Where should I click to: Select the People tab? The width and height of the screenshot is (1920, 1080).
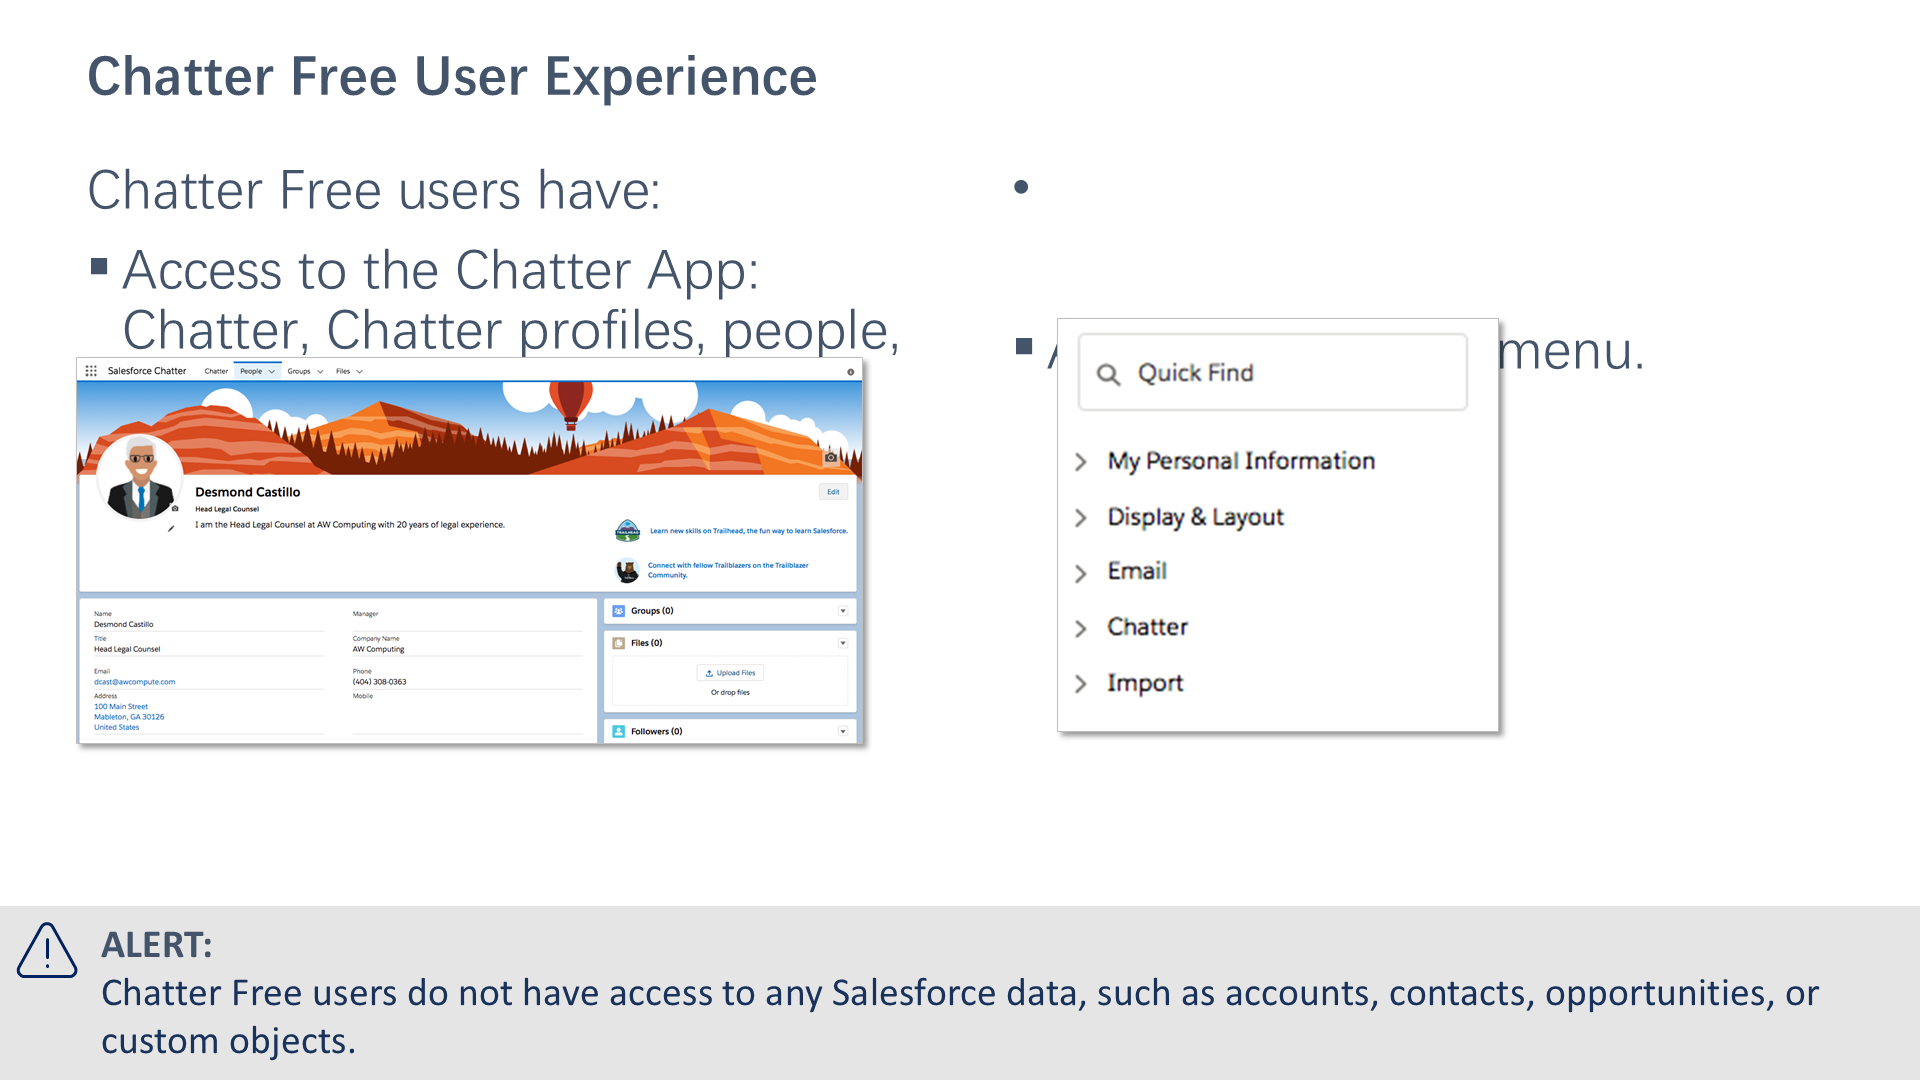point(251,371)
